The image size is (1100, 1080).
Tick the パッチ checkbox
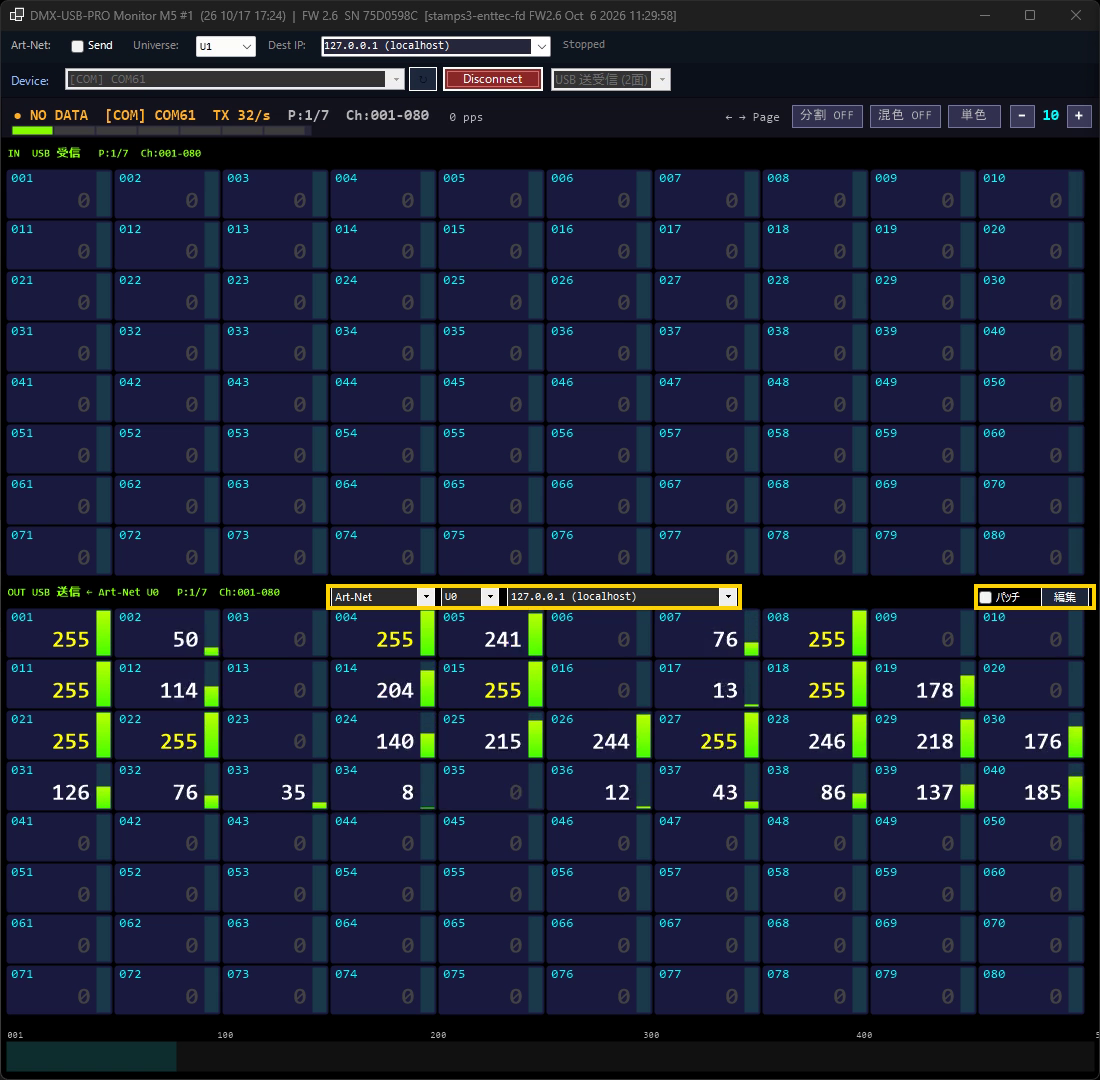tap(986, 597)
